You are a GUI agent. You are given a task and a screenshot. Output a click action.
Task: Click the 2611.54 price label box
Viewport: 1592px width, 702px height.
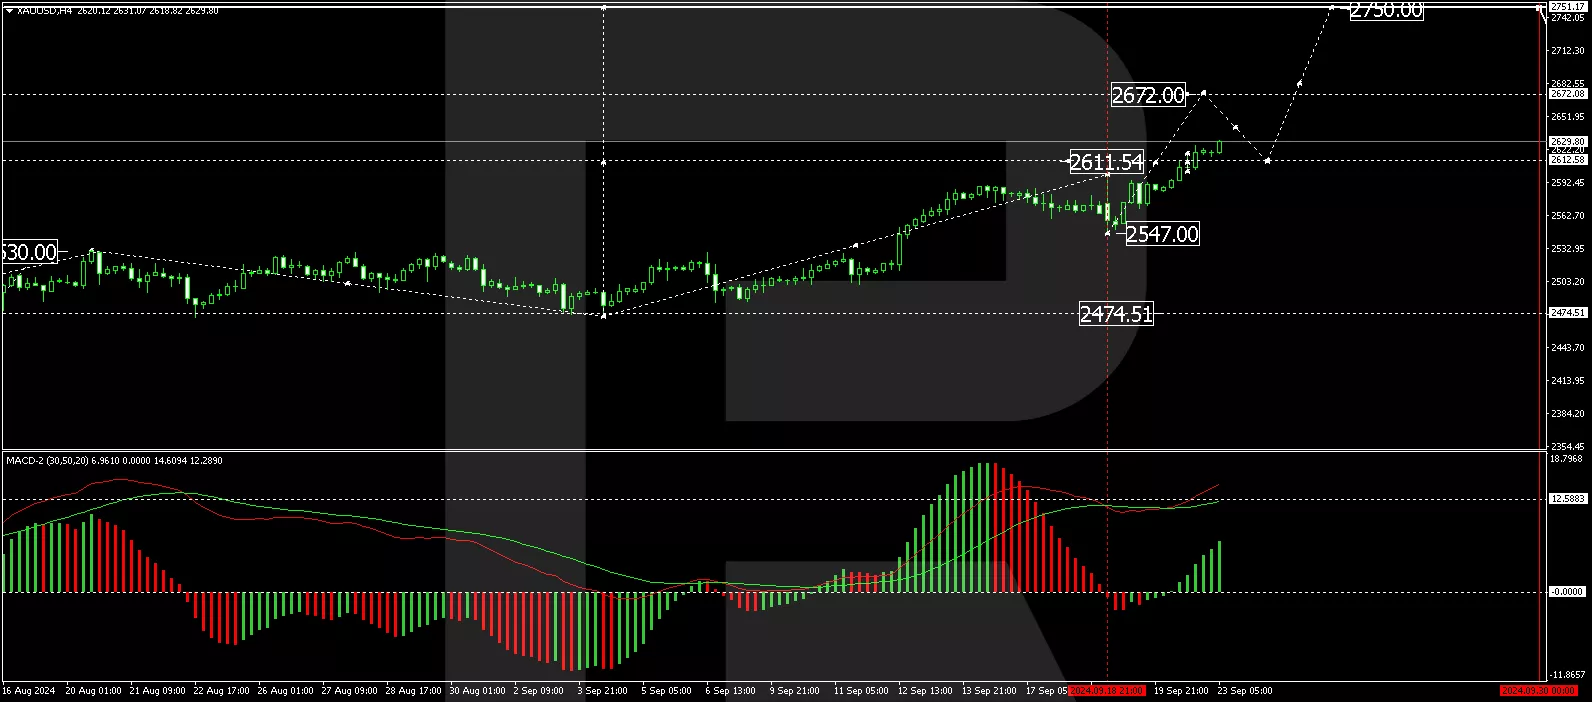1106,162
